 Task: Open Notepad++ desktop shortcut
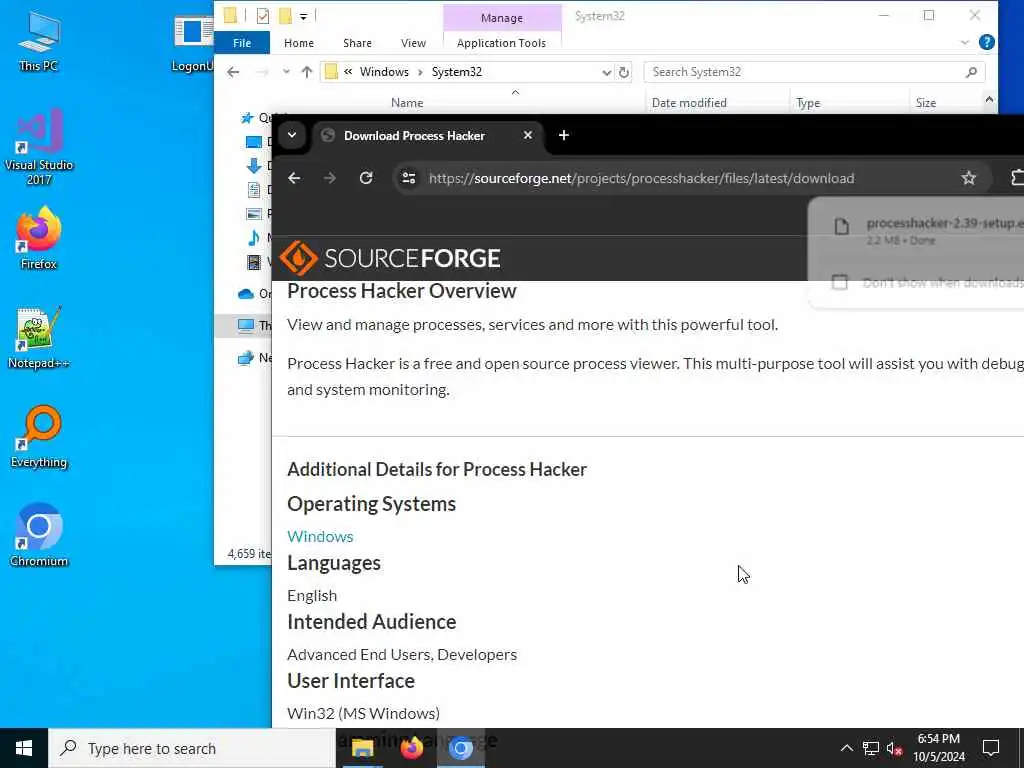click(39, 337)
